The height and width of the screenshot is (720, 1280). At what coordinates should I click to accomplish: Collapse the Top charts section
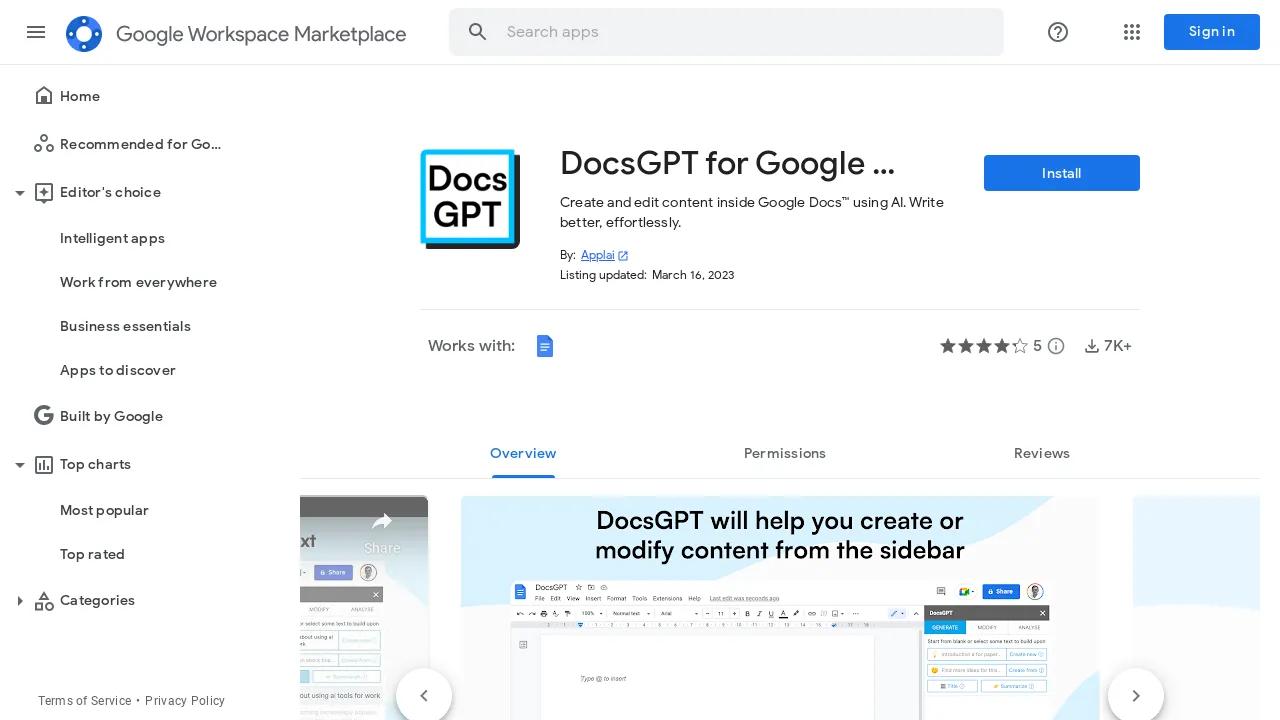[19, 464]
